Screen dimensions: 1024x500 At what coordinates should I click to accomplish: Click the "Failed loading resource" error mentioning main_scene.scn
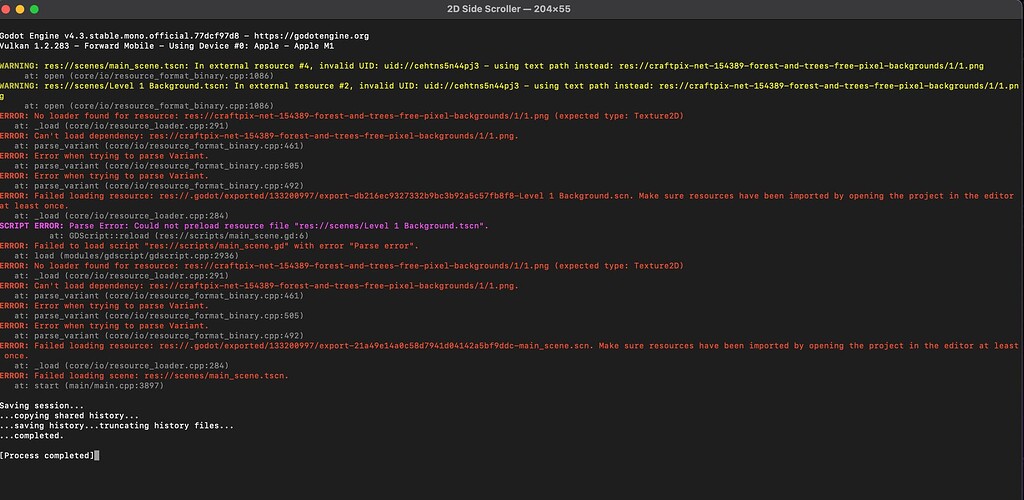point(509,351)
